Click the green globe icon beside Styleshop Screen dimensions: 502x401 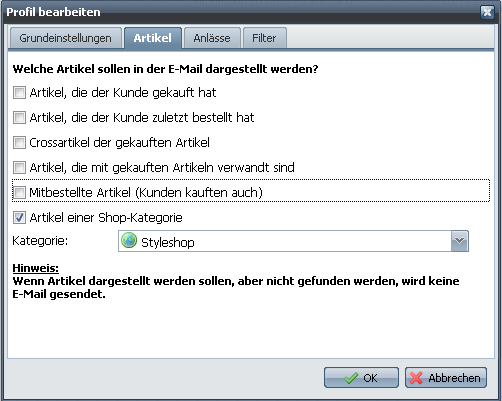pyautogui.click(x=129, y=241)
